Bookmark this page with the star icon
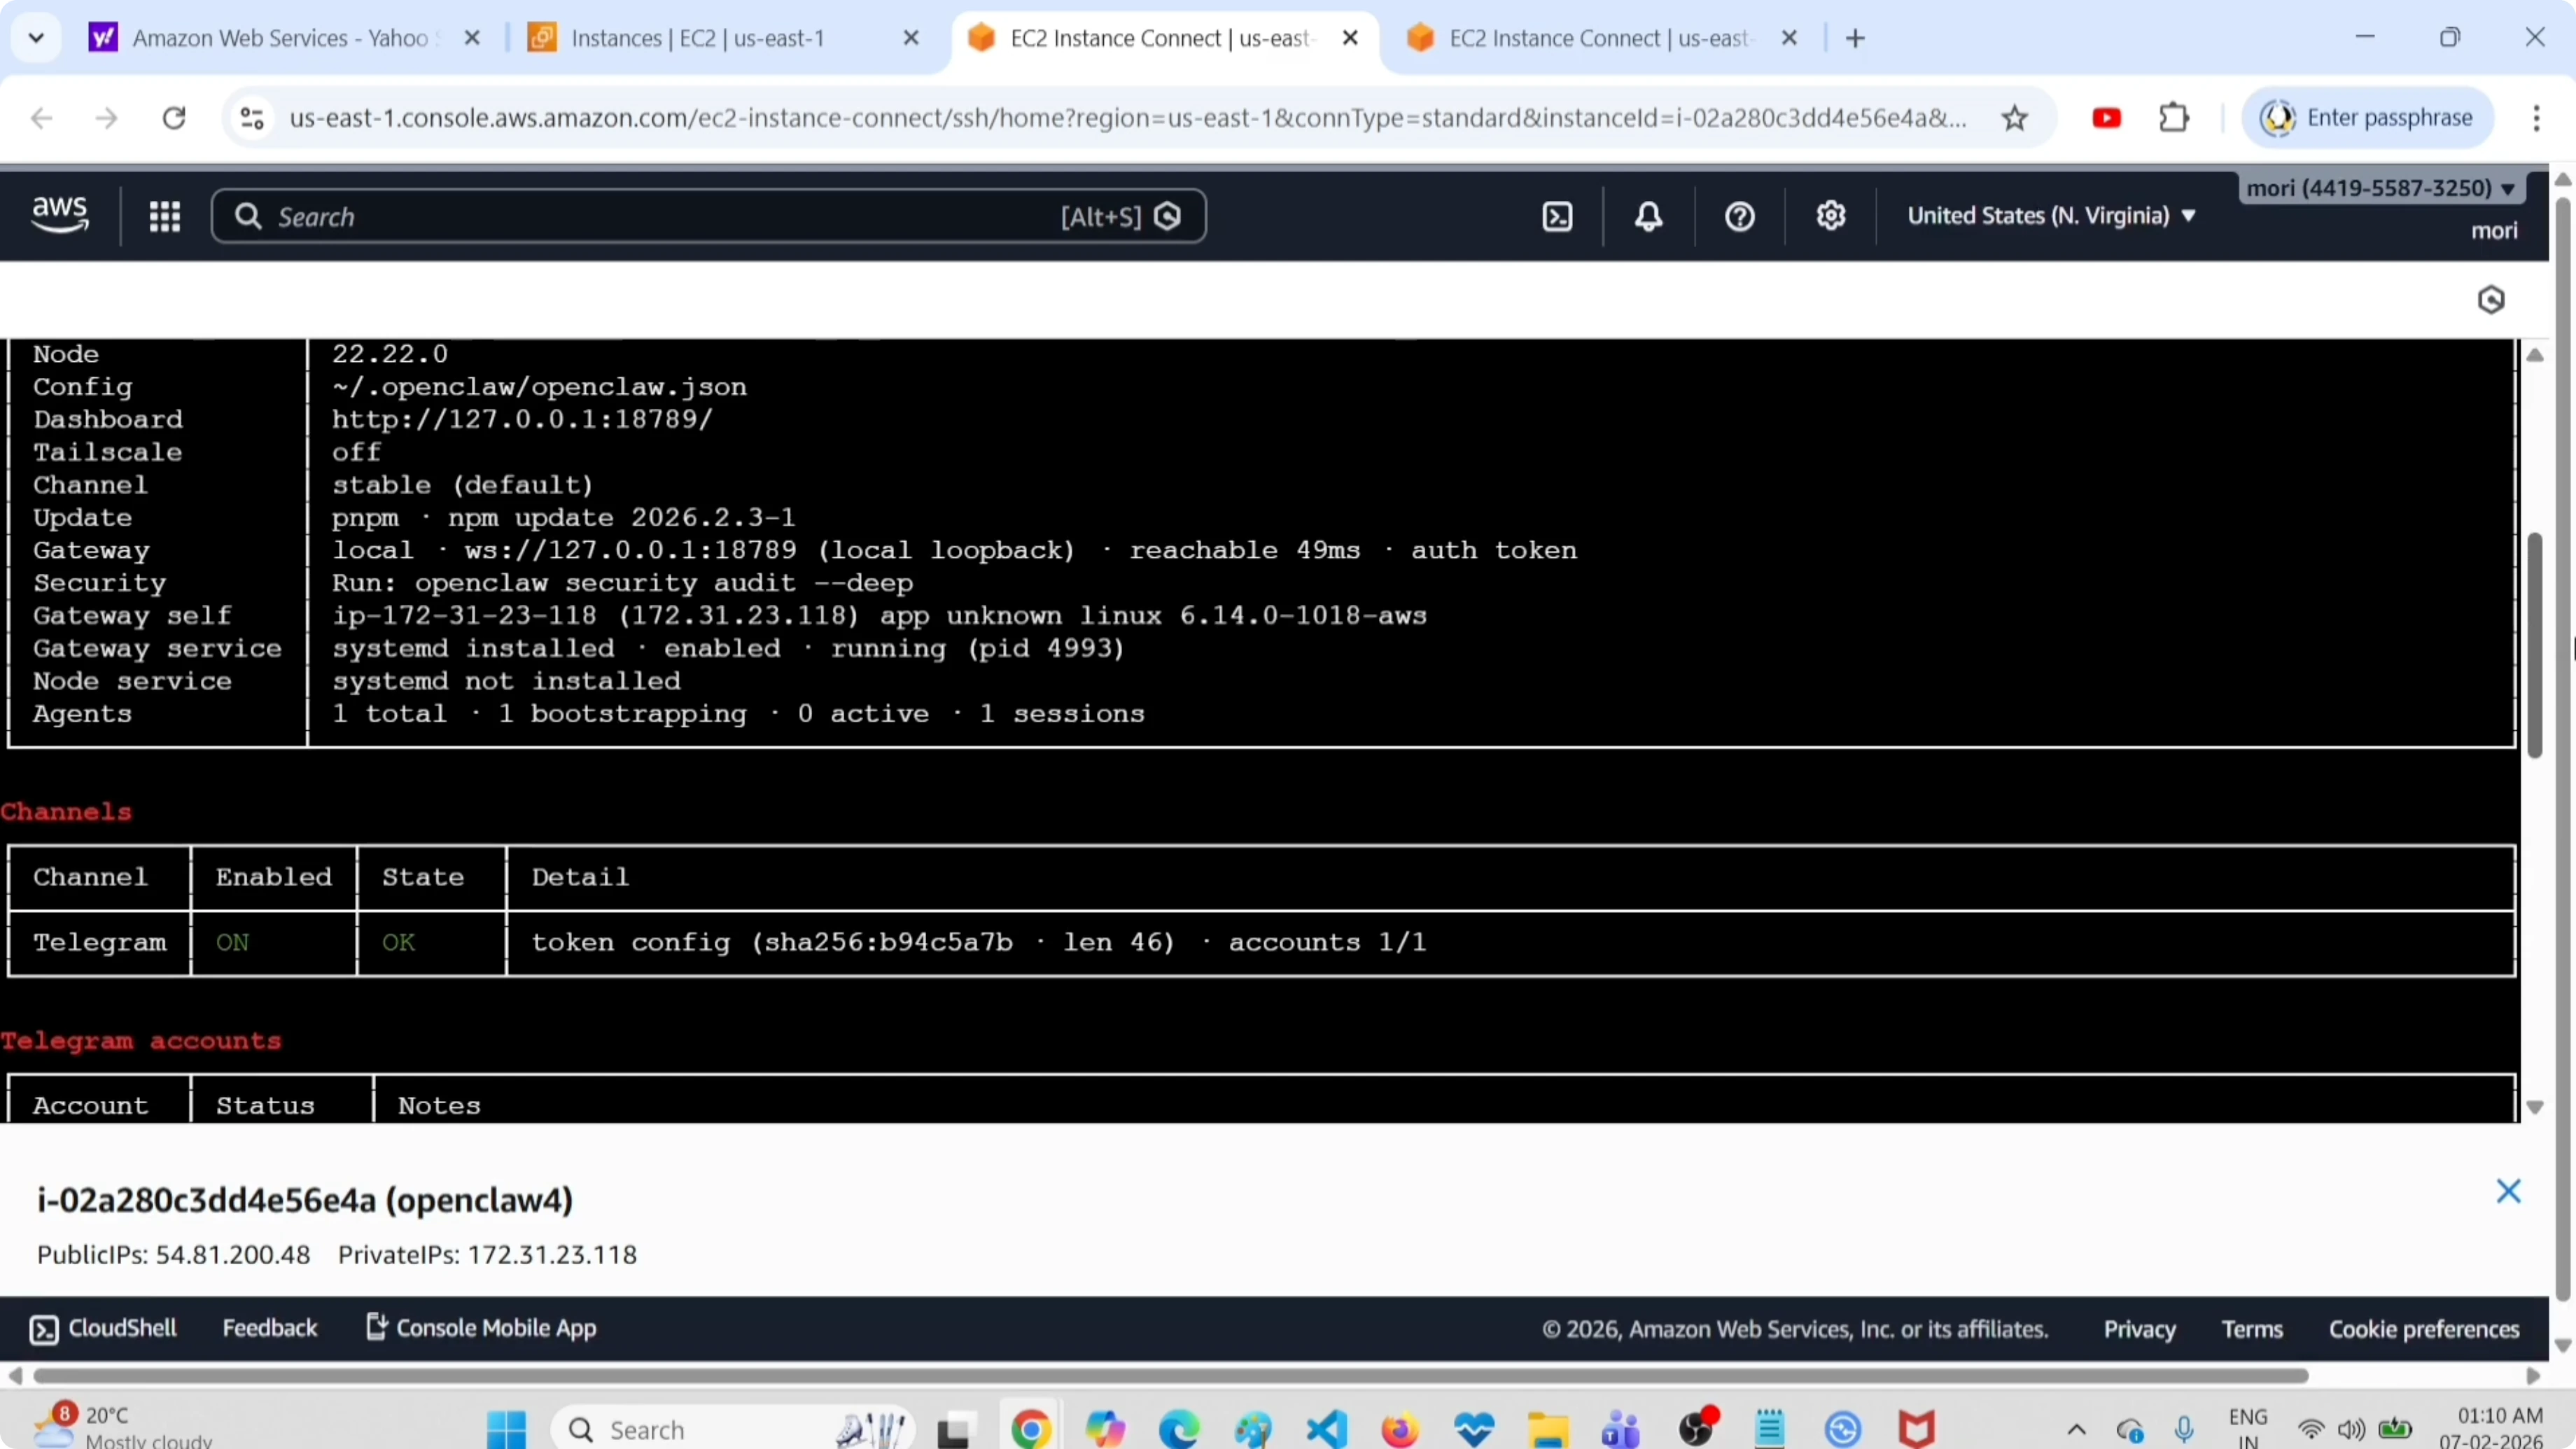 tap(2014, 118)
